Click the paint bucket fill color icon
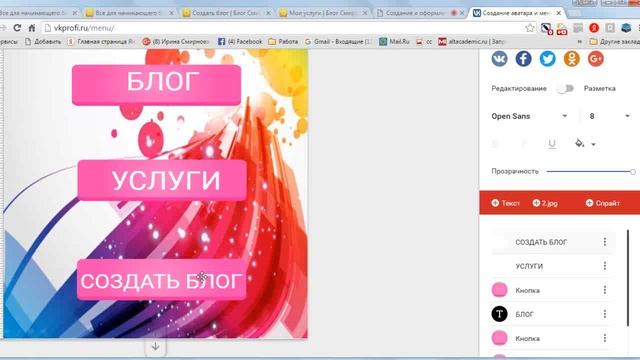The height and width of the screenshot is (360, 640). [579, 143]
